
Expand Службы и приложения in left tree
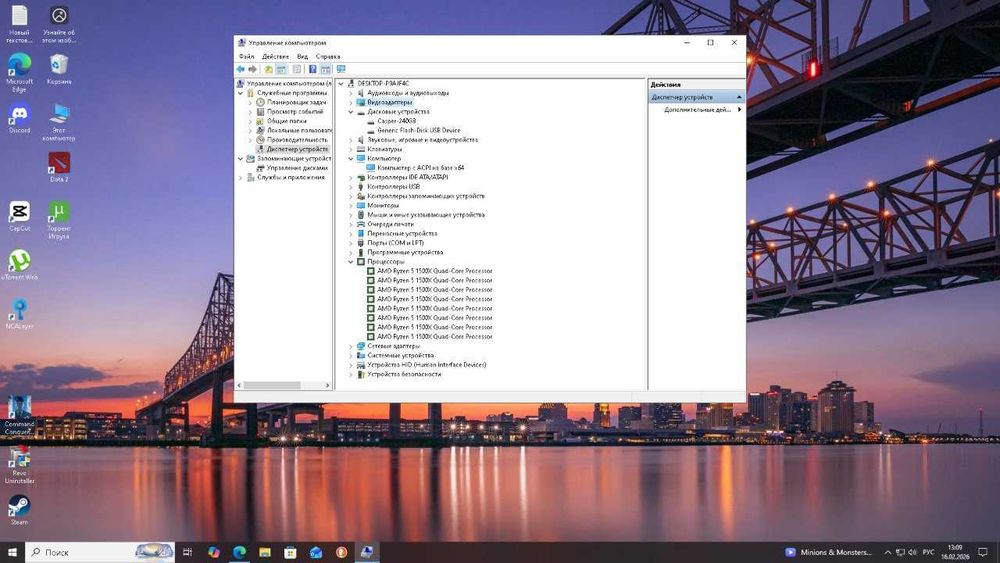[x=241, y=178]
